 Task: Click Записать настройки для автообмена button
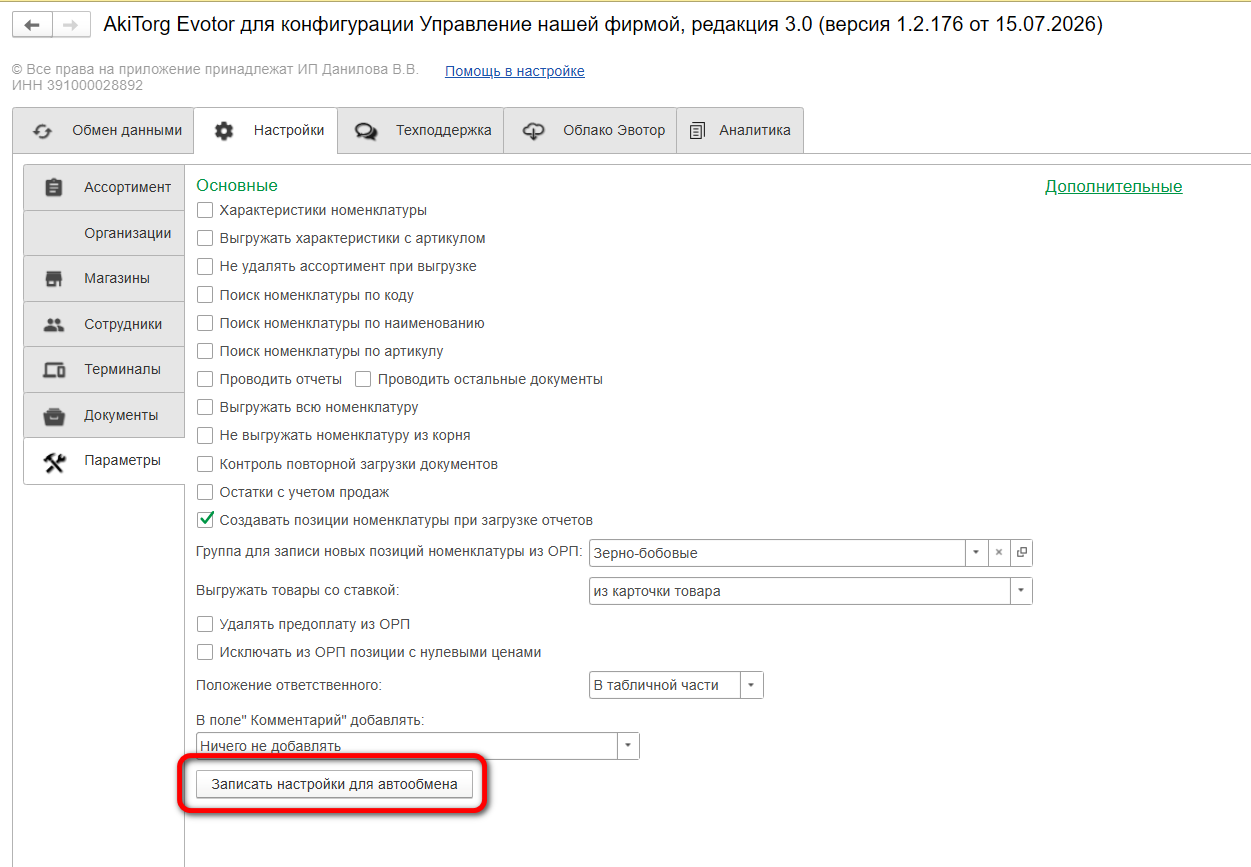point(334,785)
